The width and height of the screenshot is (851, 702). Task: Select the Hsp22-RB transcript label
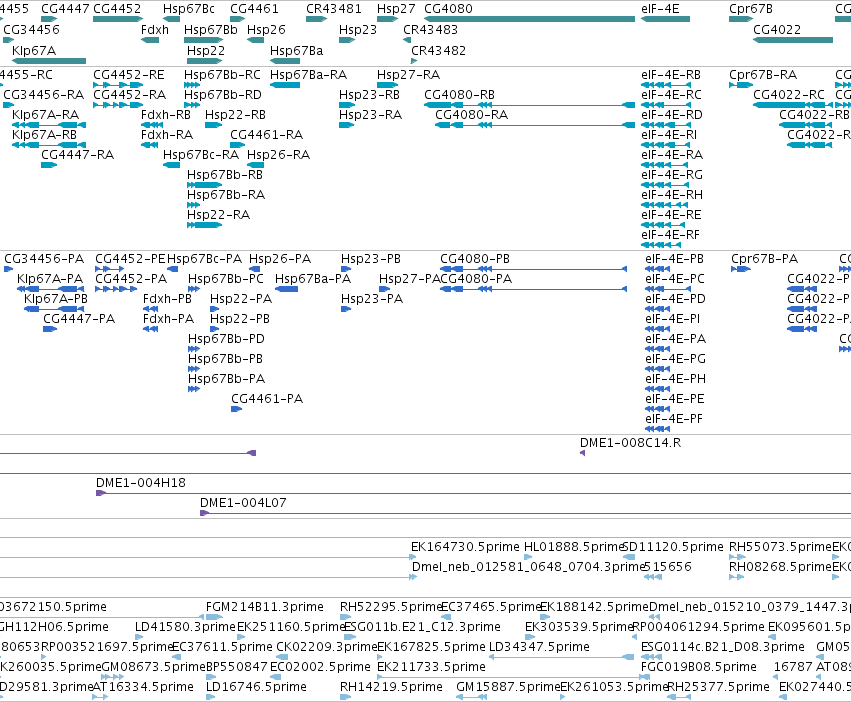235,115
